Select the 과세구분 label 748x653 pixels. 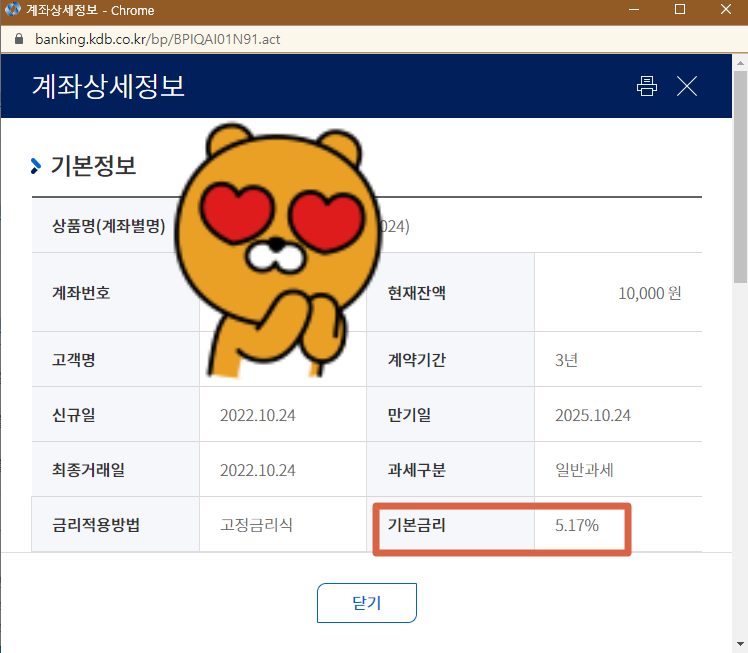click(x=417, y=470)
